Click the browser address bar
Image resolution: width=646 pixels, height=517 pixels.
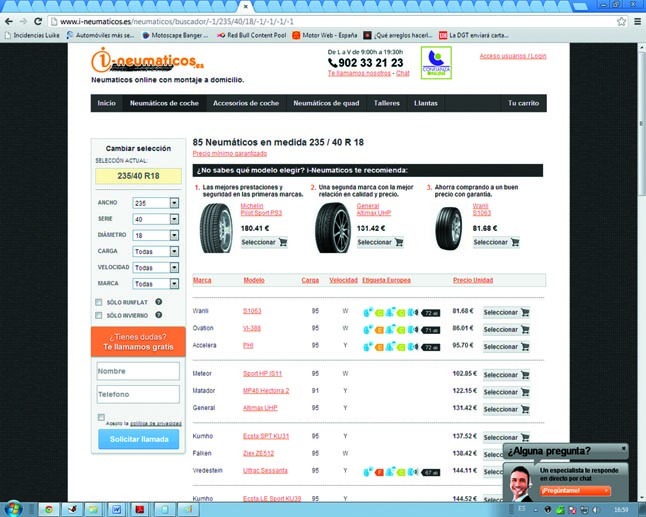[x=332, y=22]
